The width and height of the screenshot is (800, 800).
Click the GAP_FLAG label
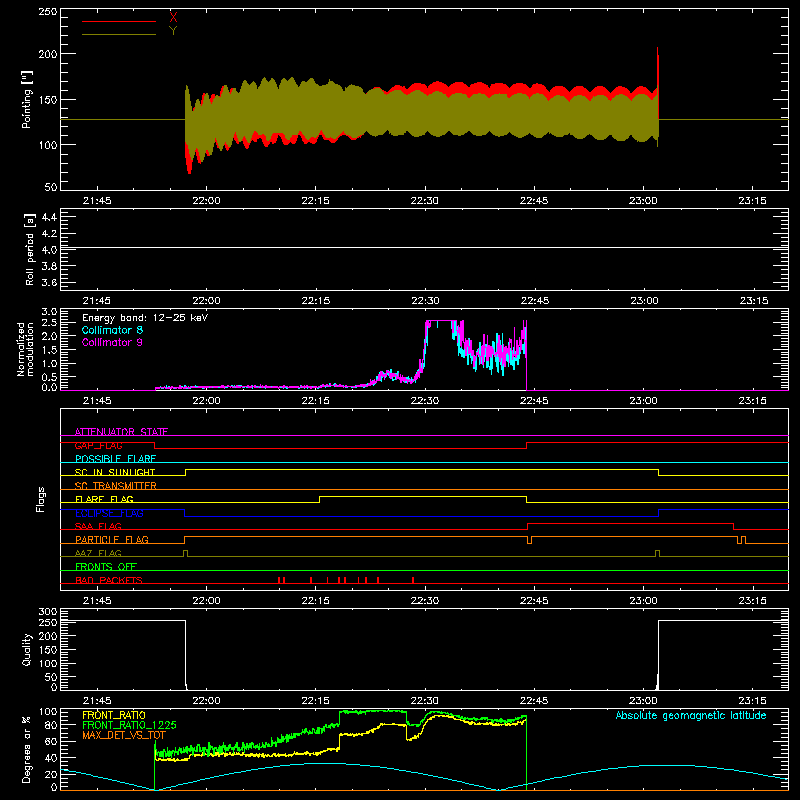[98, 445]
